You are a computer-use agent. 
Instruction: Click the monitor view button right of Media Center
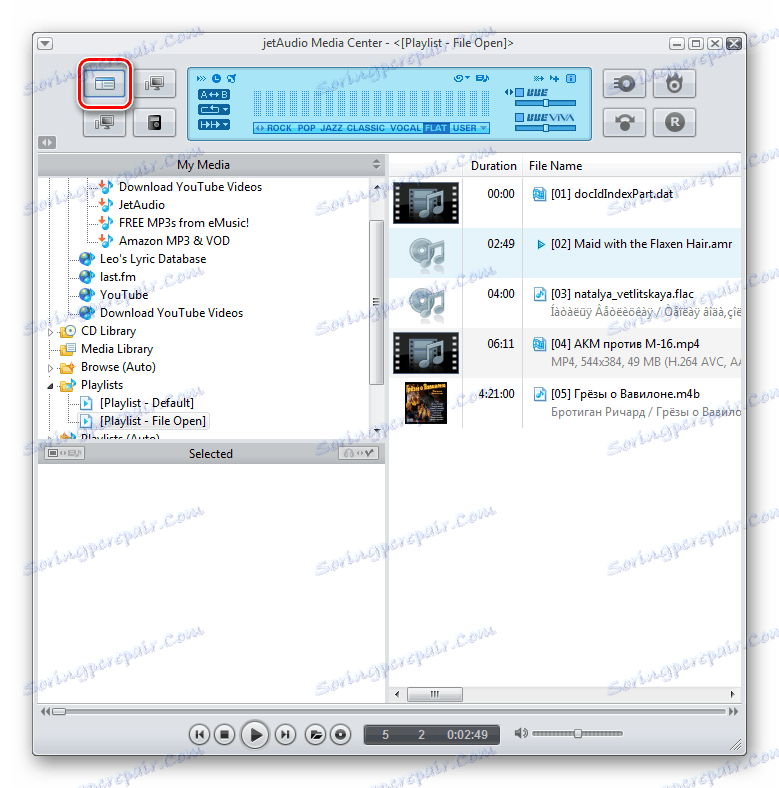[x=154, y=83]
